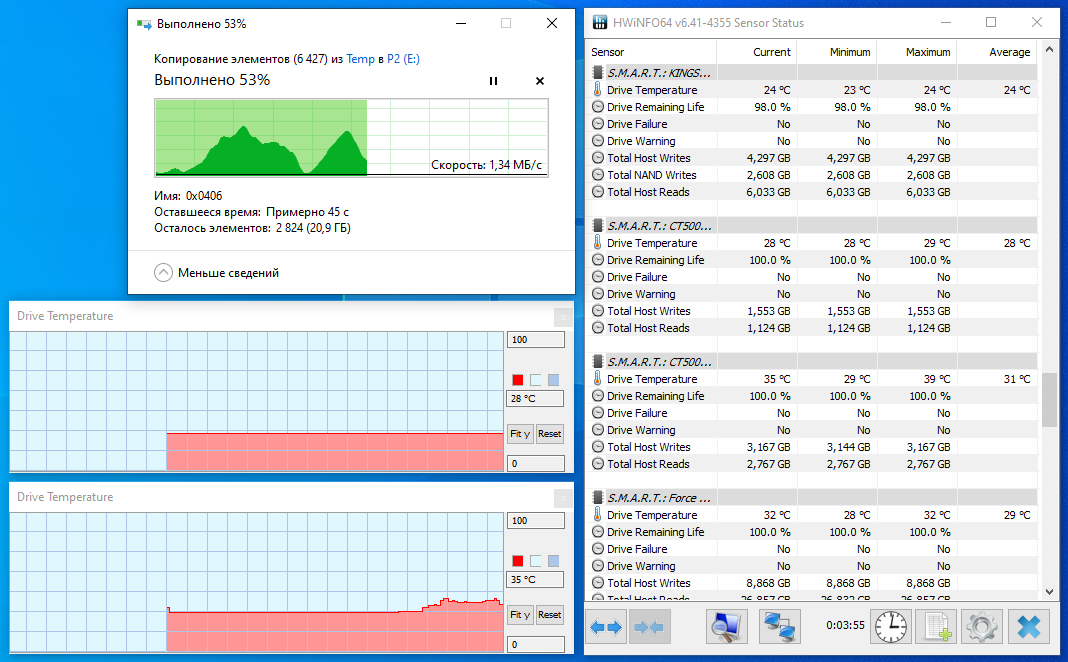1068x662 pixels.
Task: Pause the file copy operation
Action: 493,80
